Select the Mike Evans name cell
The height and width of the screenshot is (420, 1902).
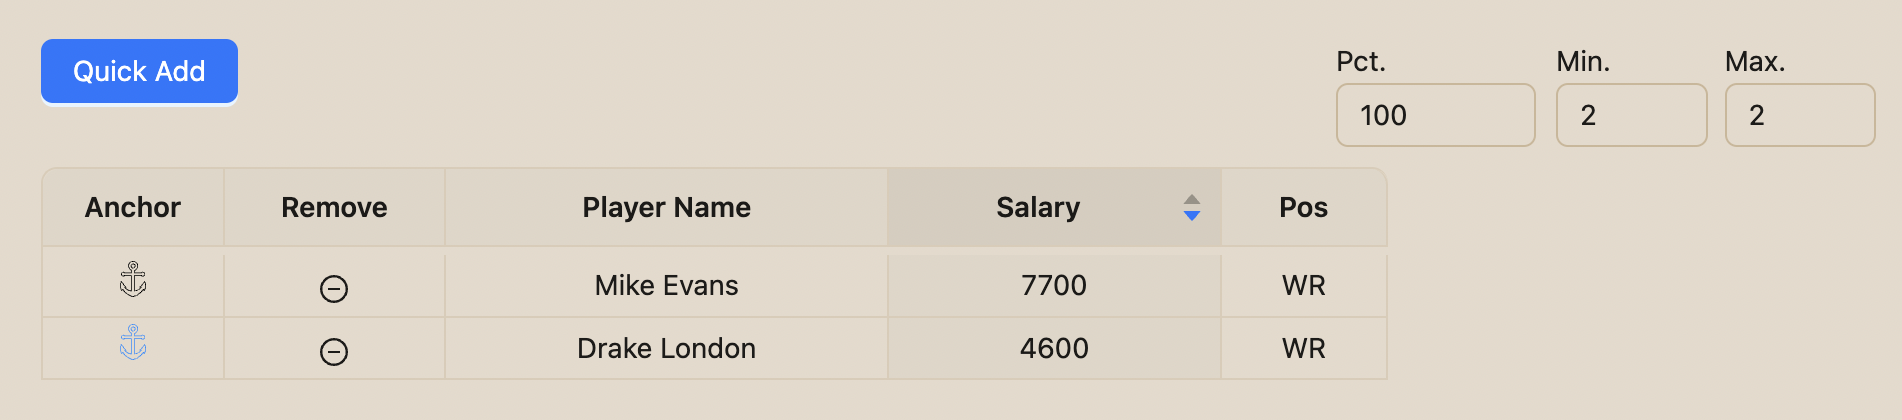point(666,285)
